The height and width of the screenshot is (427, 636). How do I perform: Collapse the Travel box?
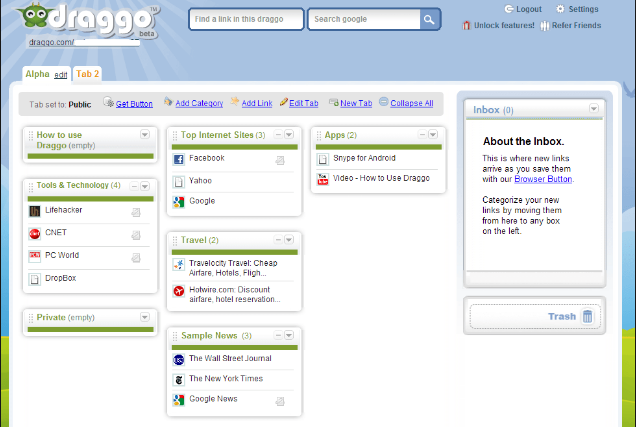[x=278, y=240]
